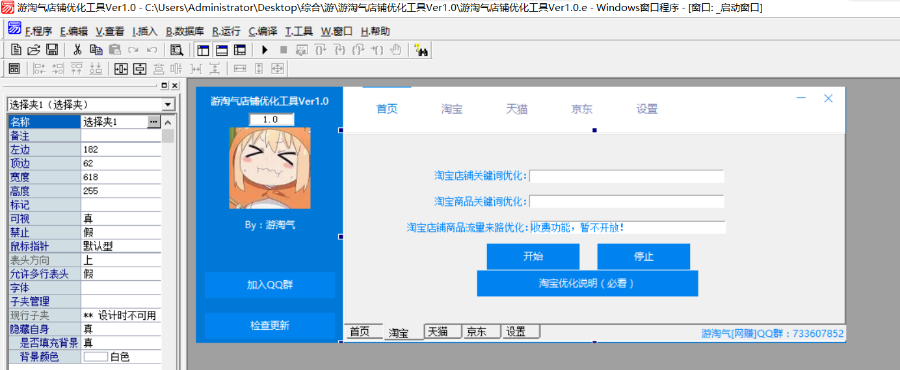Click the 检查更新 button
The image size is (900, 370).
pos(270,325)
